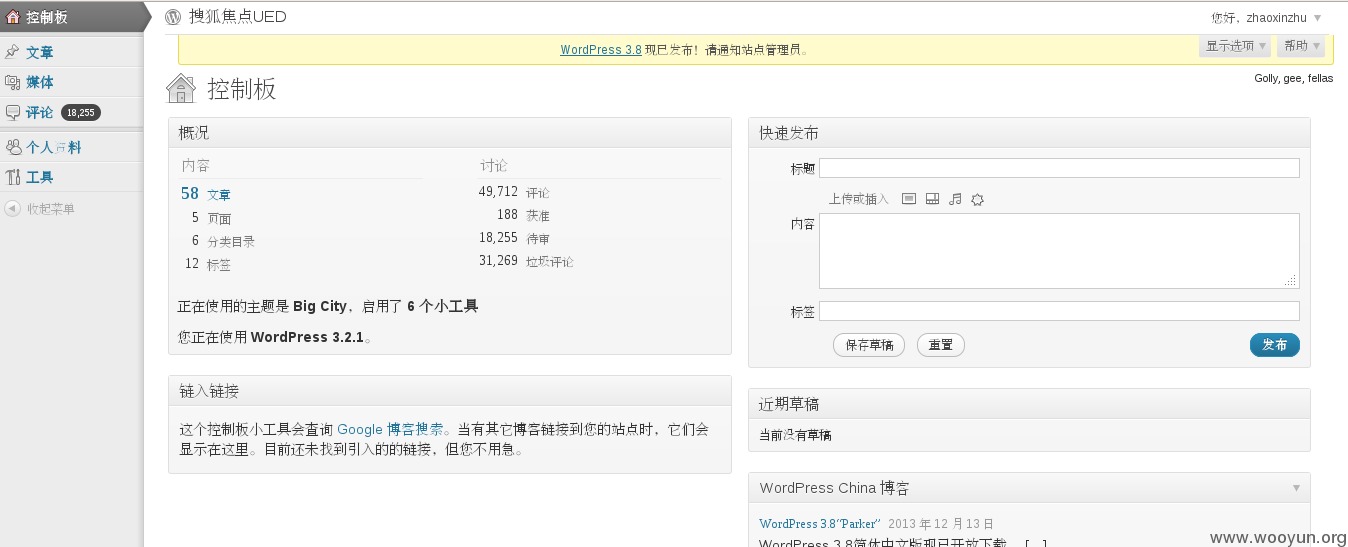This screenshot has width=1348, height=547.
Task: Open the 显示选项 screen options dropdown
Action: 1235,46
